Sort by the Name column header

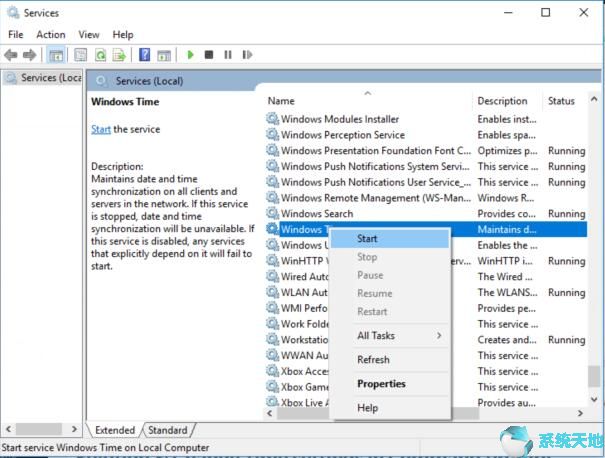click(369, 101)
